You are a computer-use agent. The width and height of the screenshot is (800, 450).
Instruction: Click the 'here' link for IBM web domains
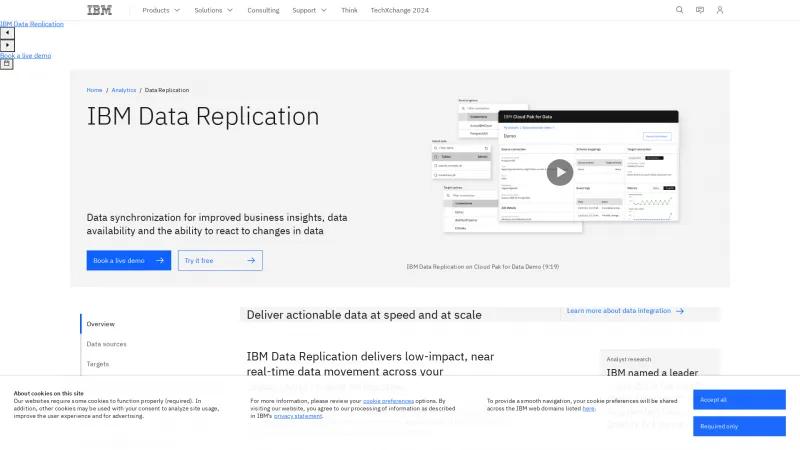tap(588, 409)
